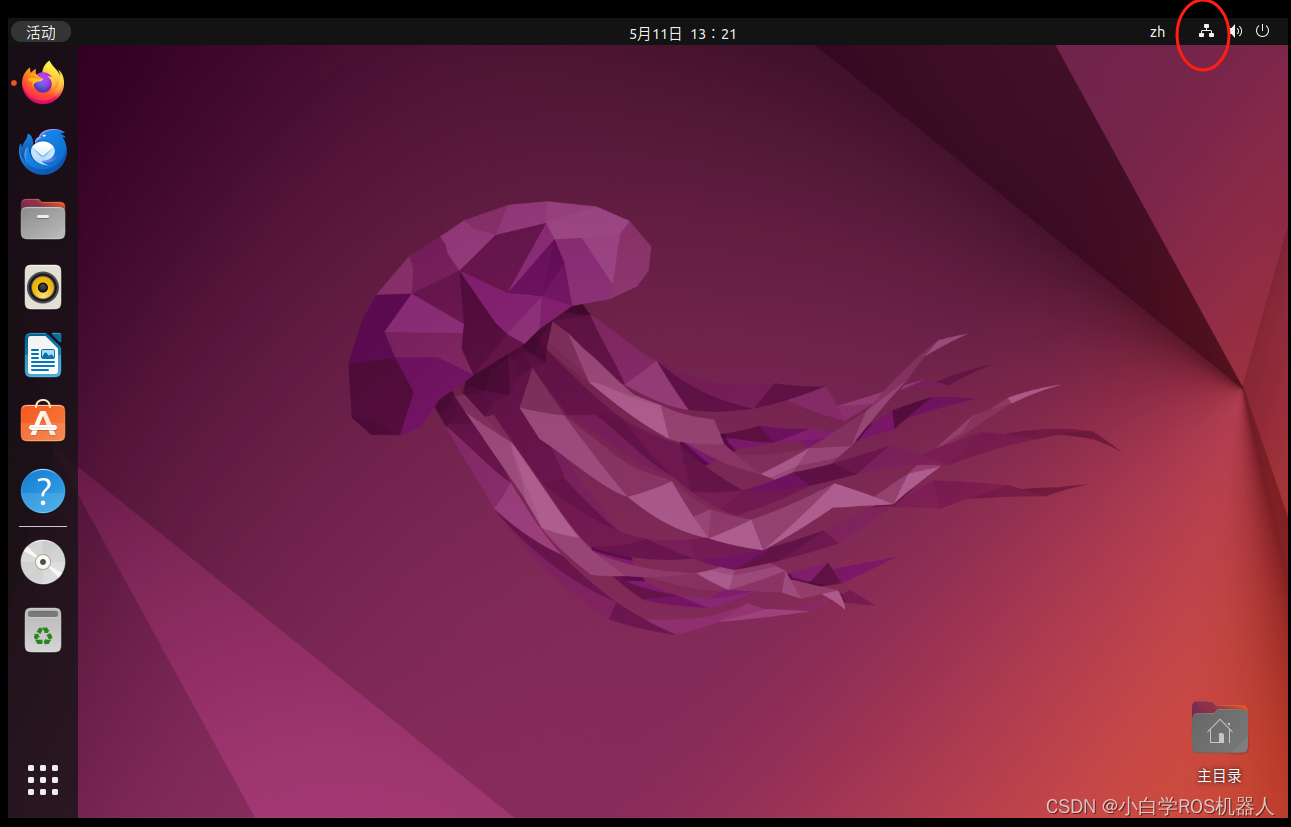The height and width of the screenshot is (827, 1291).
Task: Open the mounted disc icon in dock
Action: 43,562
